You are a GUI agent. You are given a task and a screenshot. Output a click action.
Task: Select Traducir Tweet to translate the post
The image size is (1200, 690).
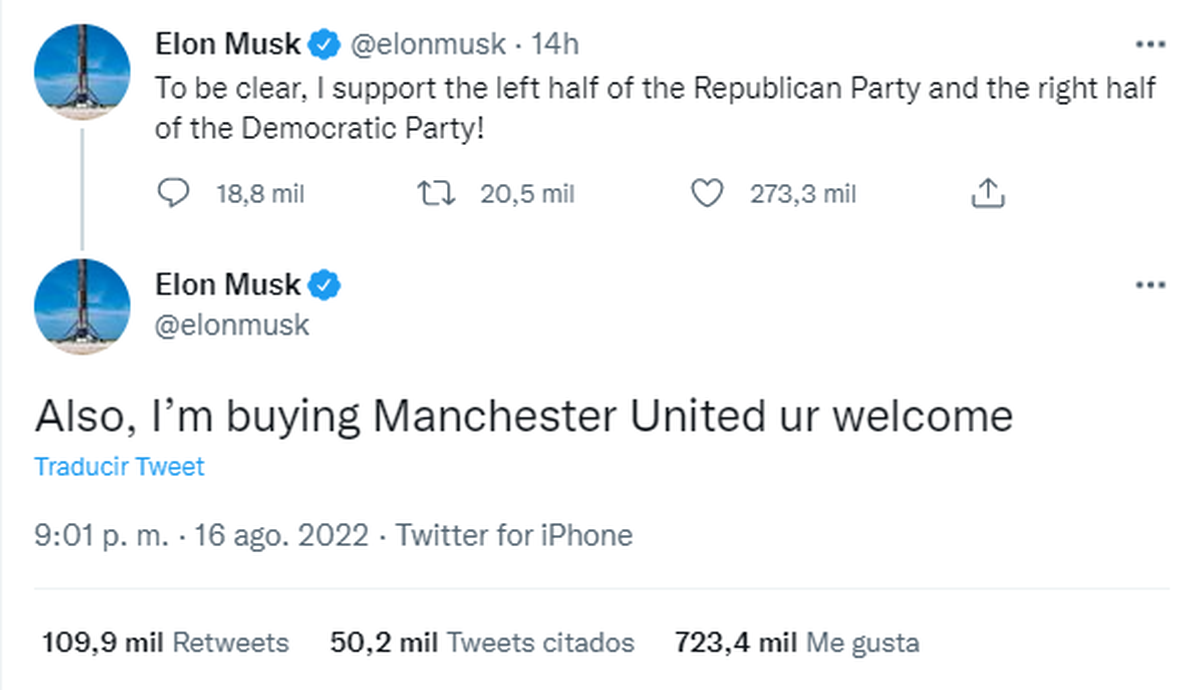119,466
